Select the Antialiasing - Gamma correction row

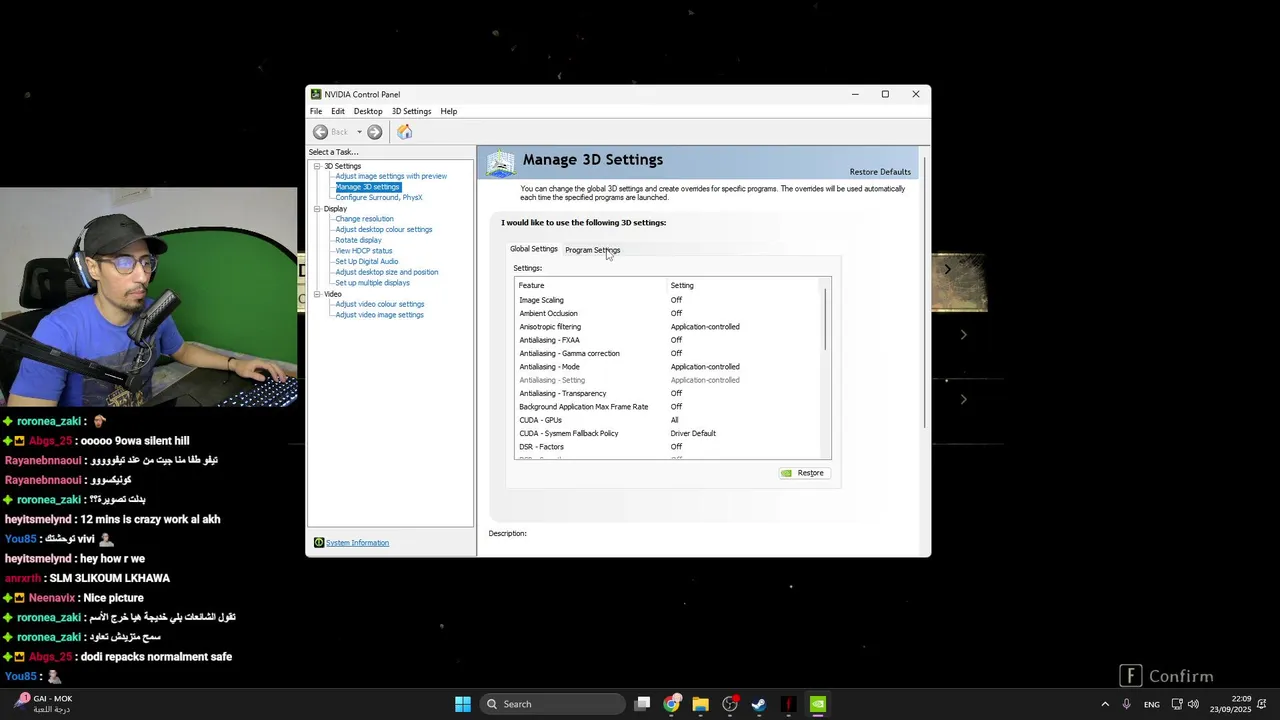coord(669,353)
